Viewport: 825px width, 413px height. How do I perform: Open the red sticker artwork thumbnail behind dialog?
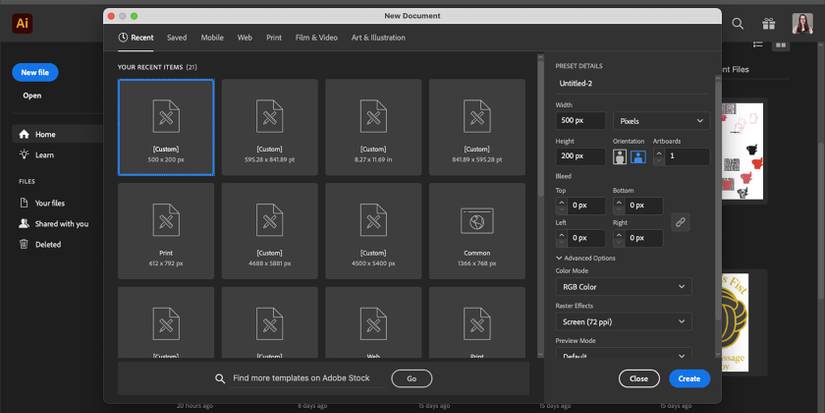click(x=742, y=152)
